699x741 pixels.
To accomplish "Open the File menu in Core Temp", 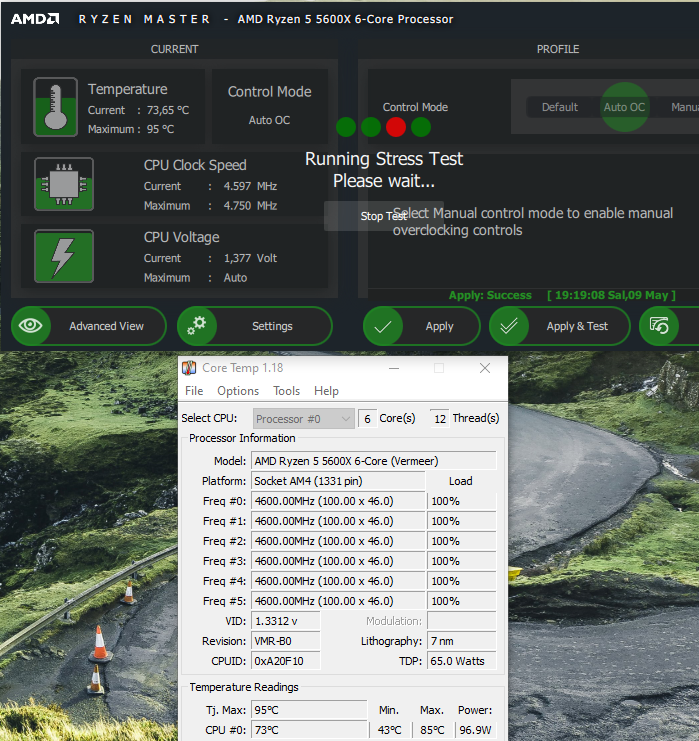I will coord(194,391).
